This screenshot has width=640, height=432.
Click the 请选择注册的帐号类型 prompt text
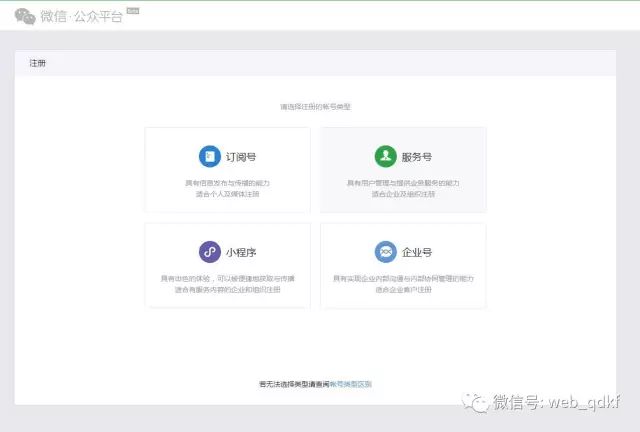click(315, 106)
